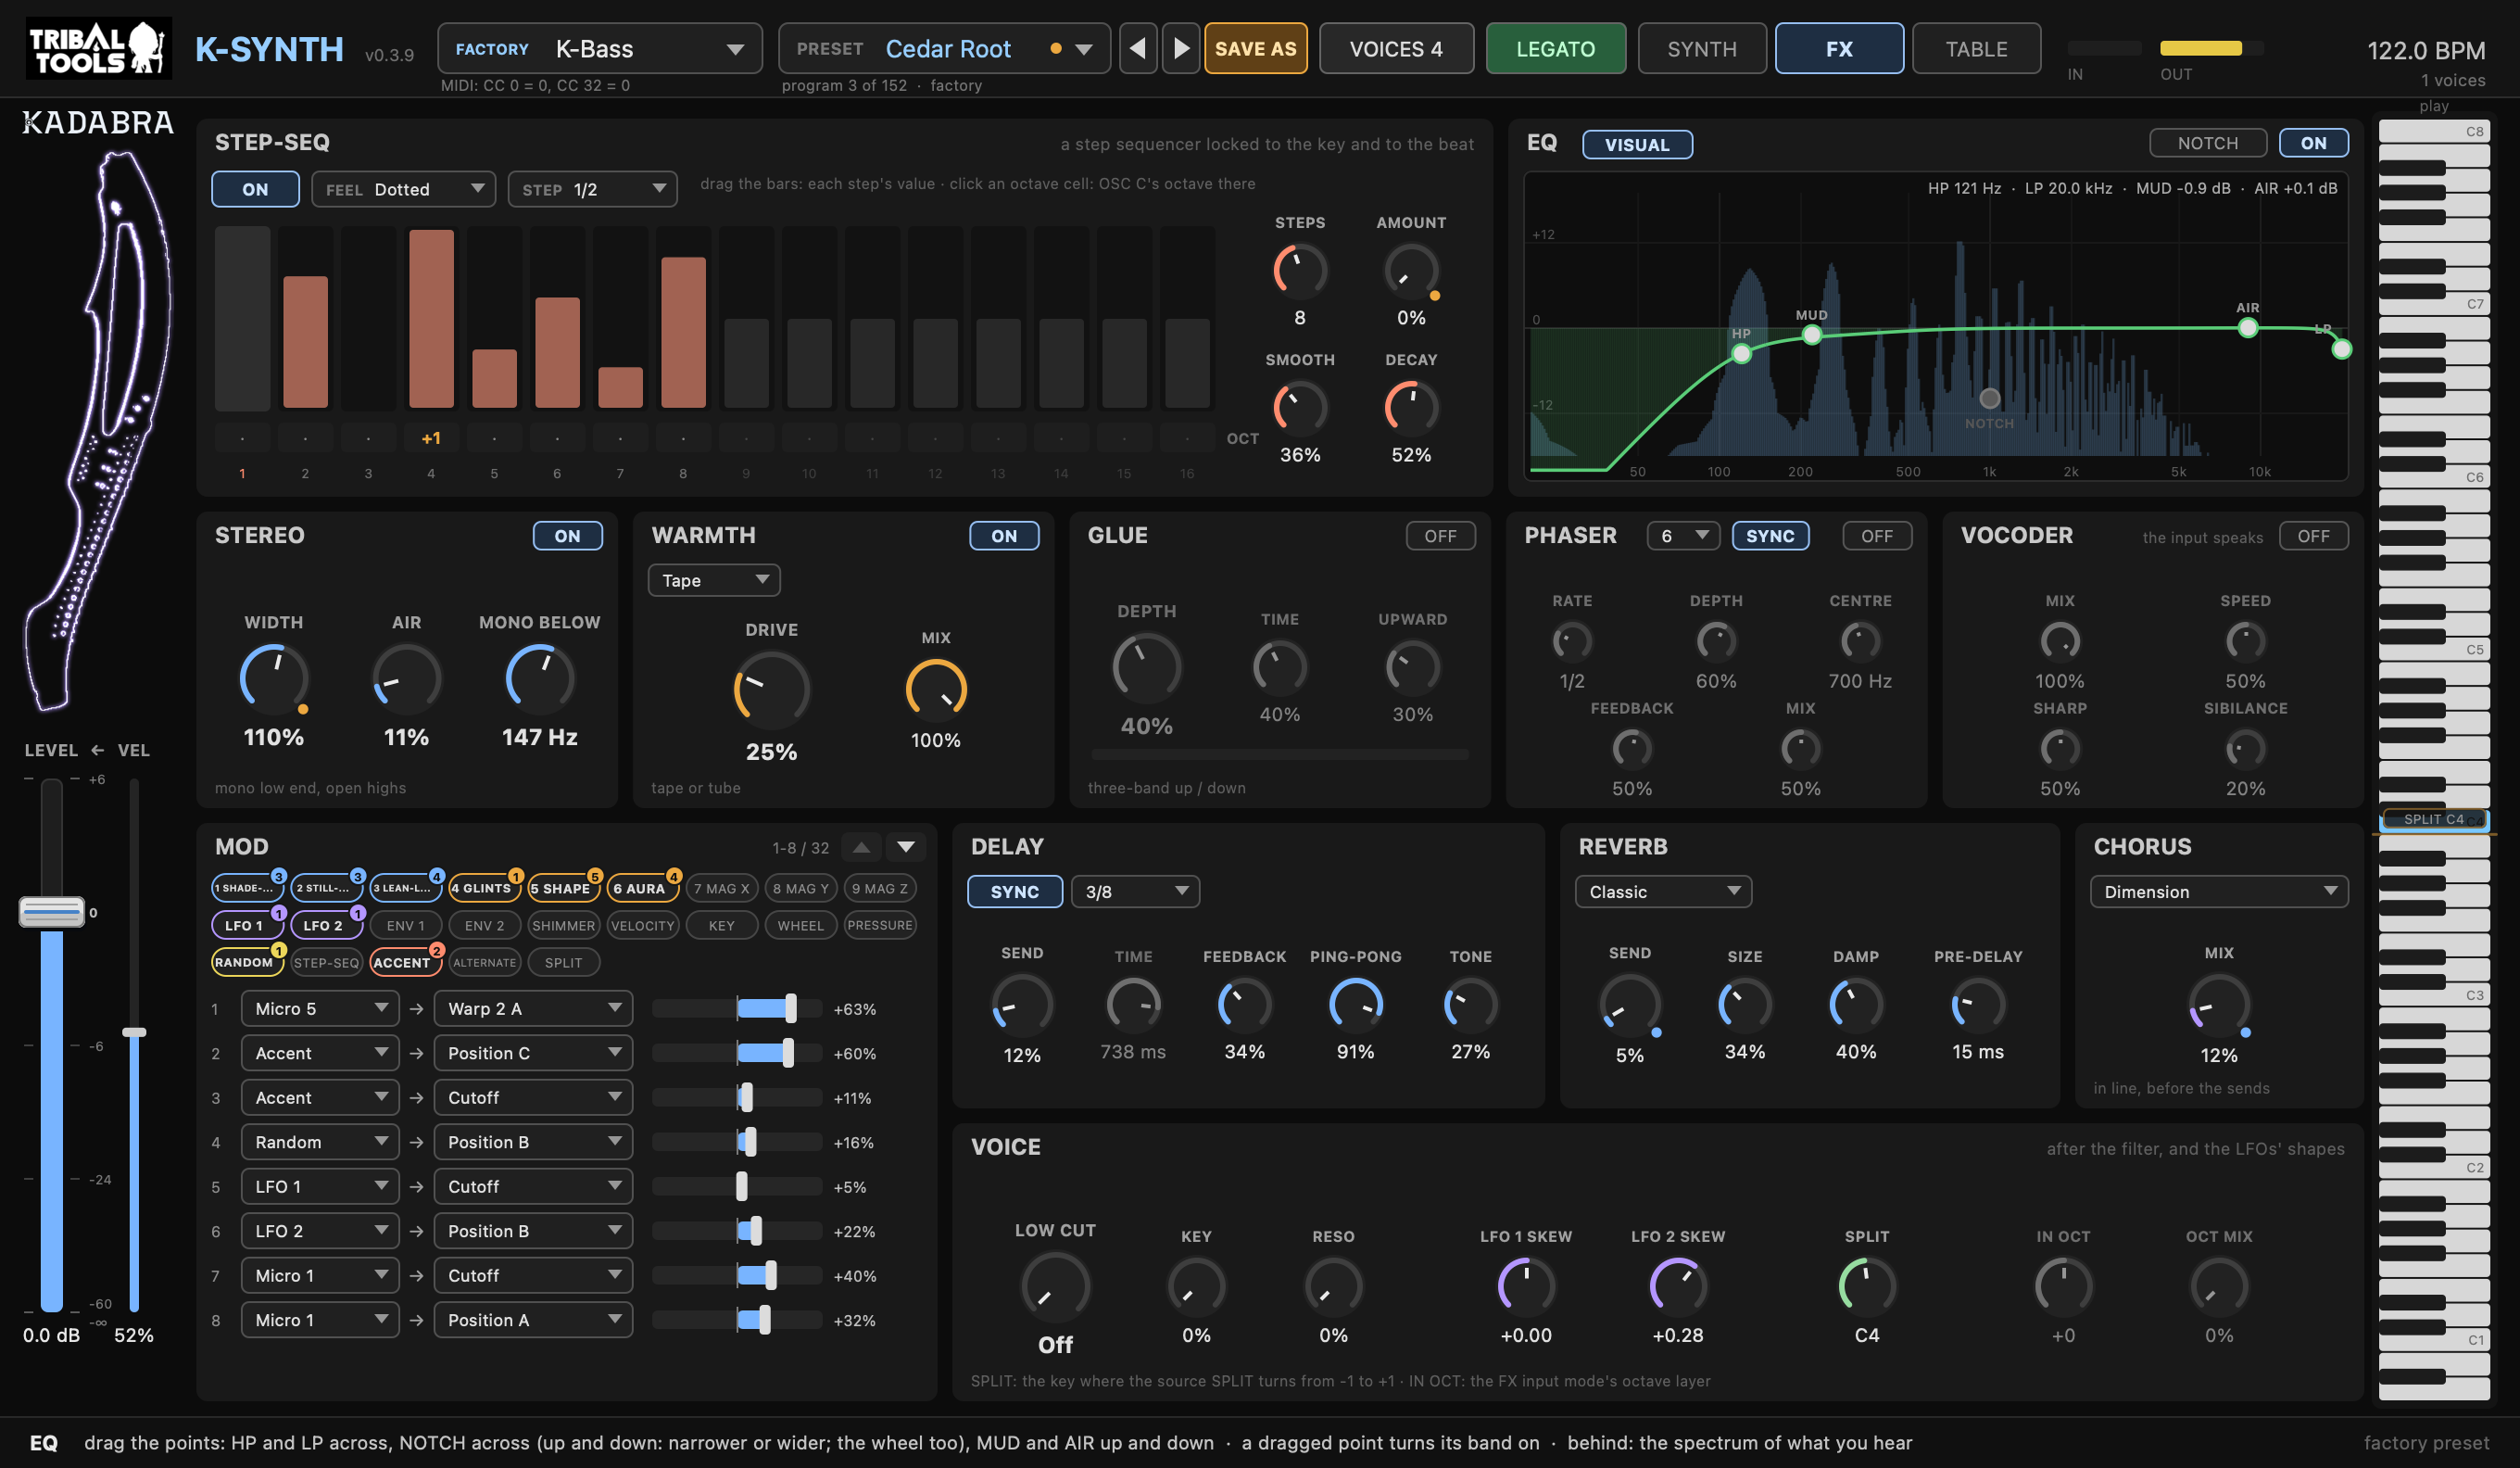Open the PRESET Cedar Root dropdown
The image size is (2520, 1468).
point(944,48)
